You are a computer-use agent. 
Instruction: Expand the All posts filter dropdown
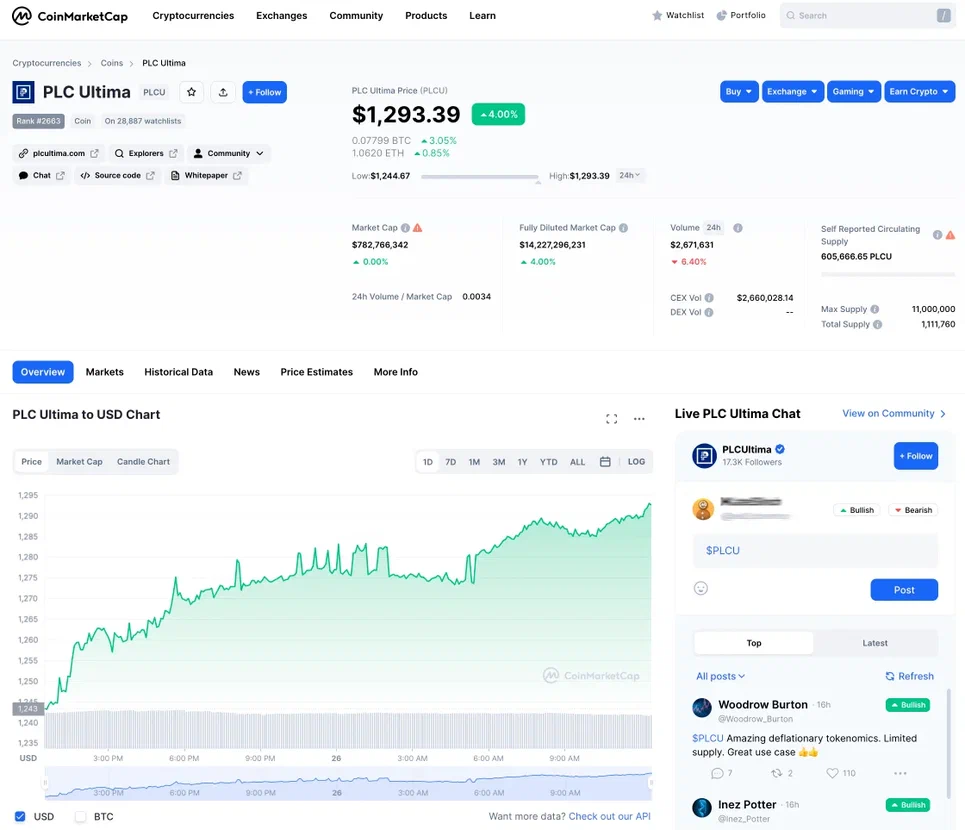[721, 676]
